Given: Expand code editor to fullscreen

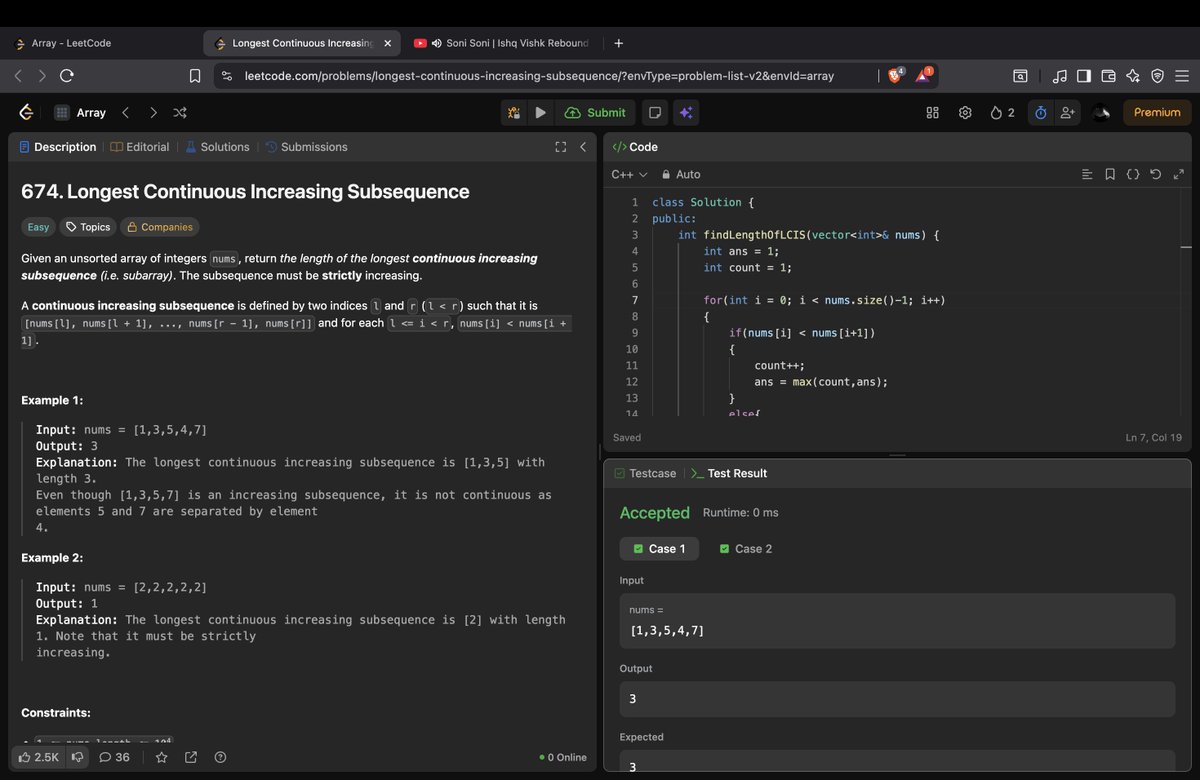Looking at the screenshot, I should click(x=1178, y=174).
